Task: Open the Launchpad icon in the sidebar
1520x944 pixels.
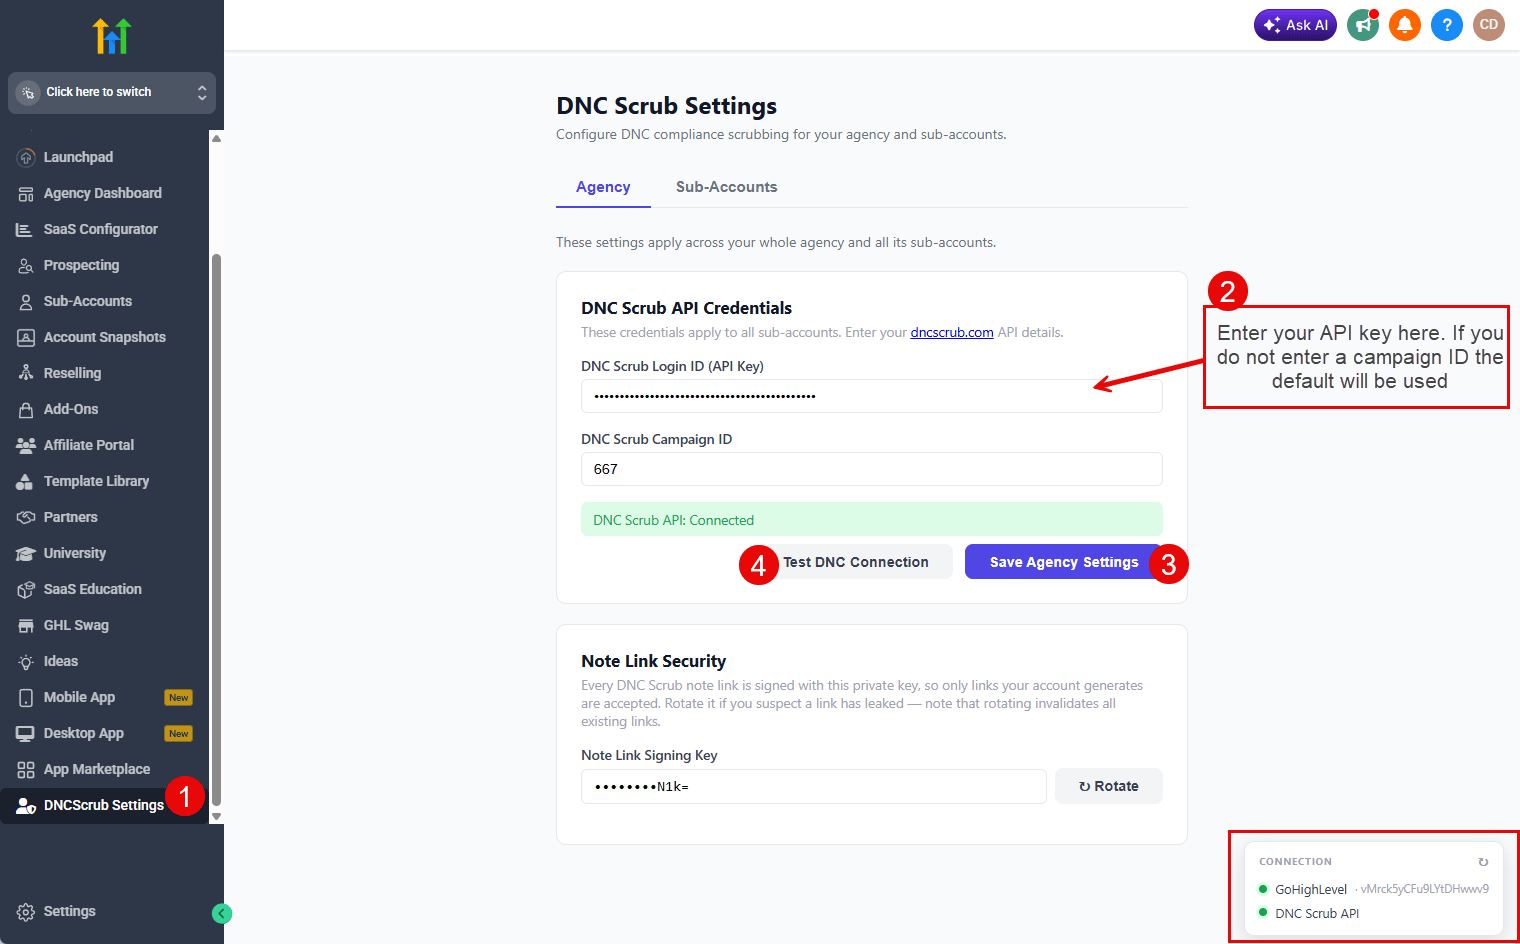Action: 26,157
